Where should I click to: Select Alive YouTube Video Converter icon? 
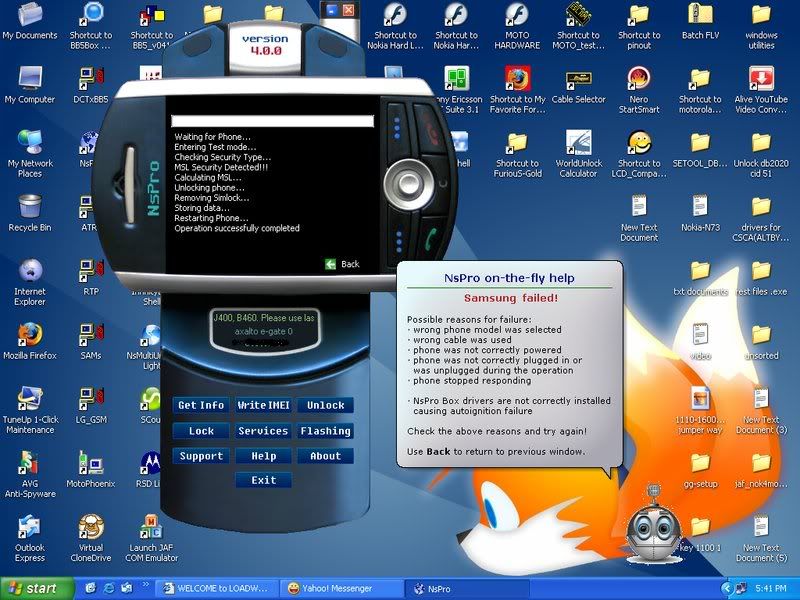click(x=761, y=90)
